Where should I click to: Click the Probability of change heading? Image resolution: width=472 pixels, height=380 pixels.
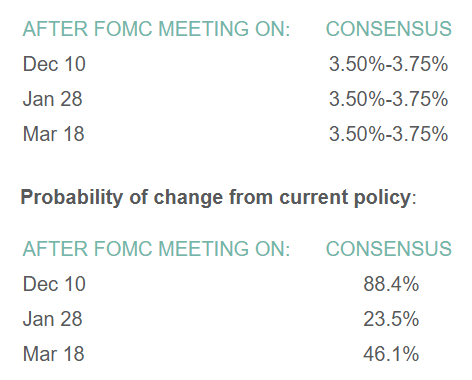tap(218, 197)
